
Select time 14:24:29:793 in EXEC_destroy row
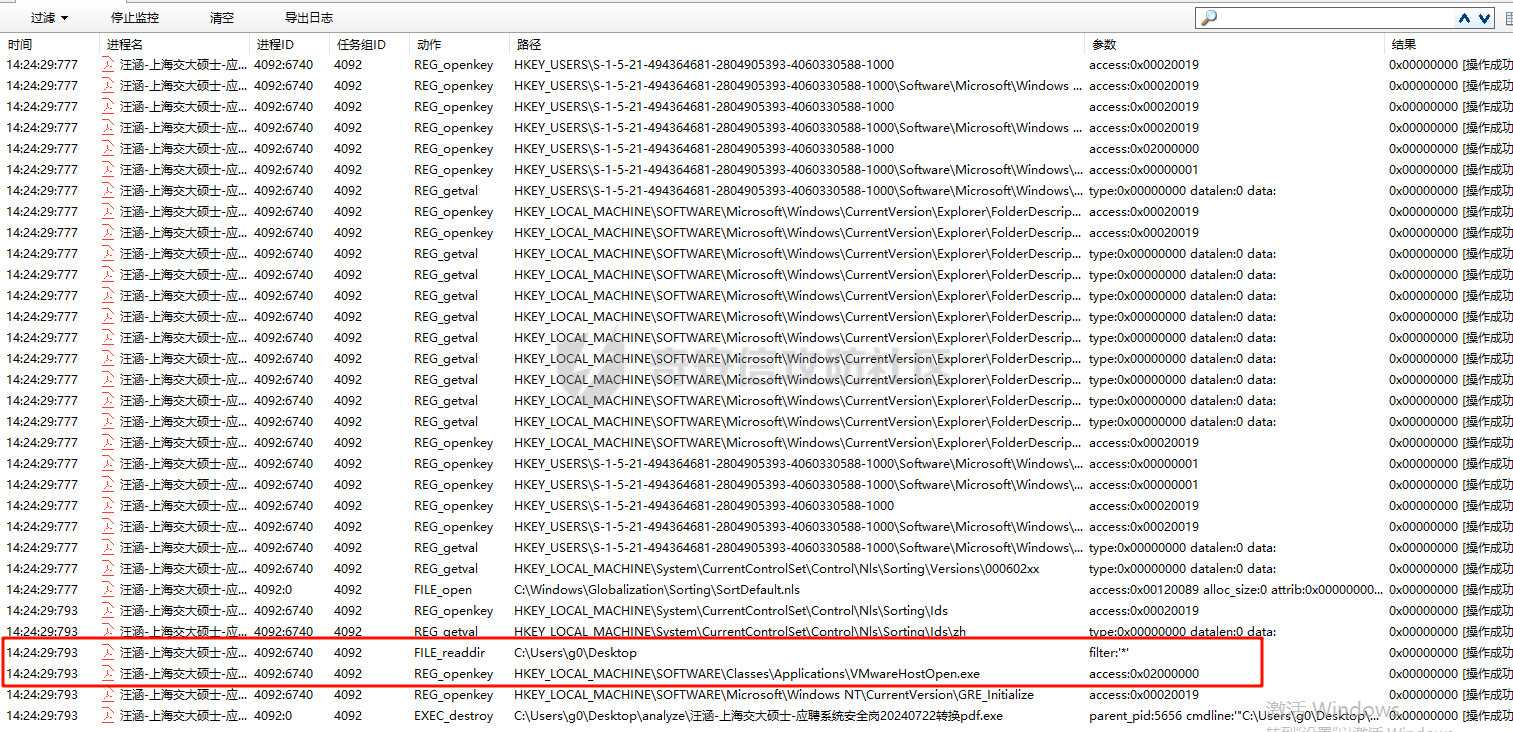pyautogui.click(x=42, y=716)
